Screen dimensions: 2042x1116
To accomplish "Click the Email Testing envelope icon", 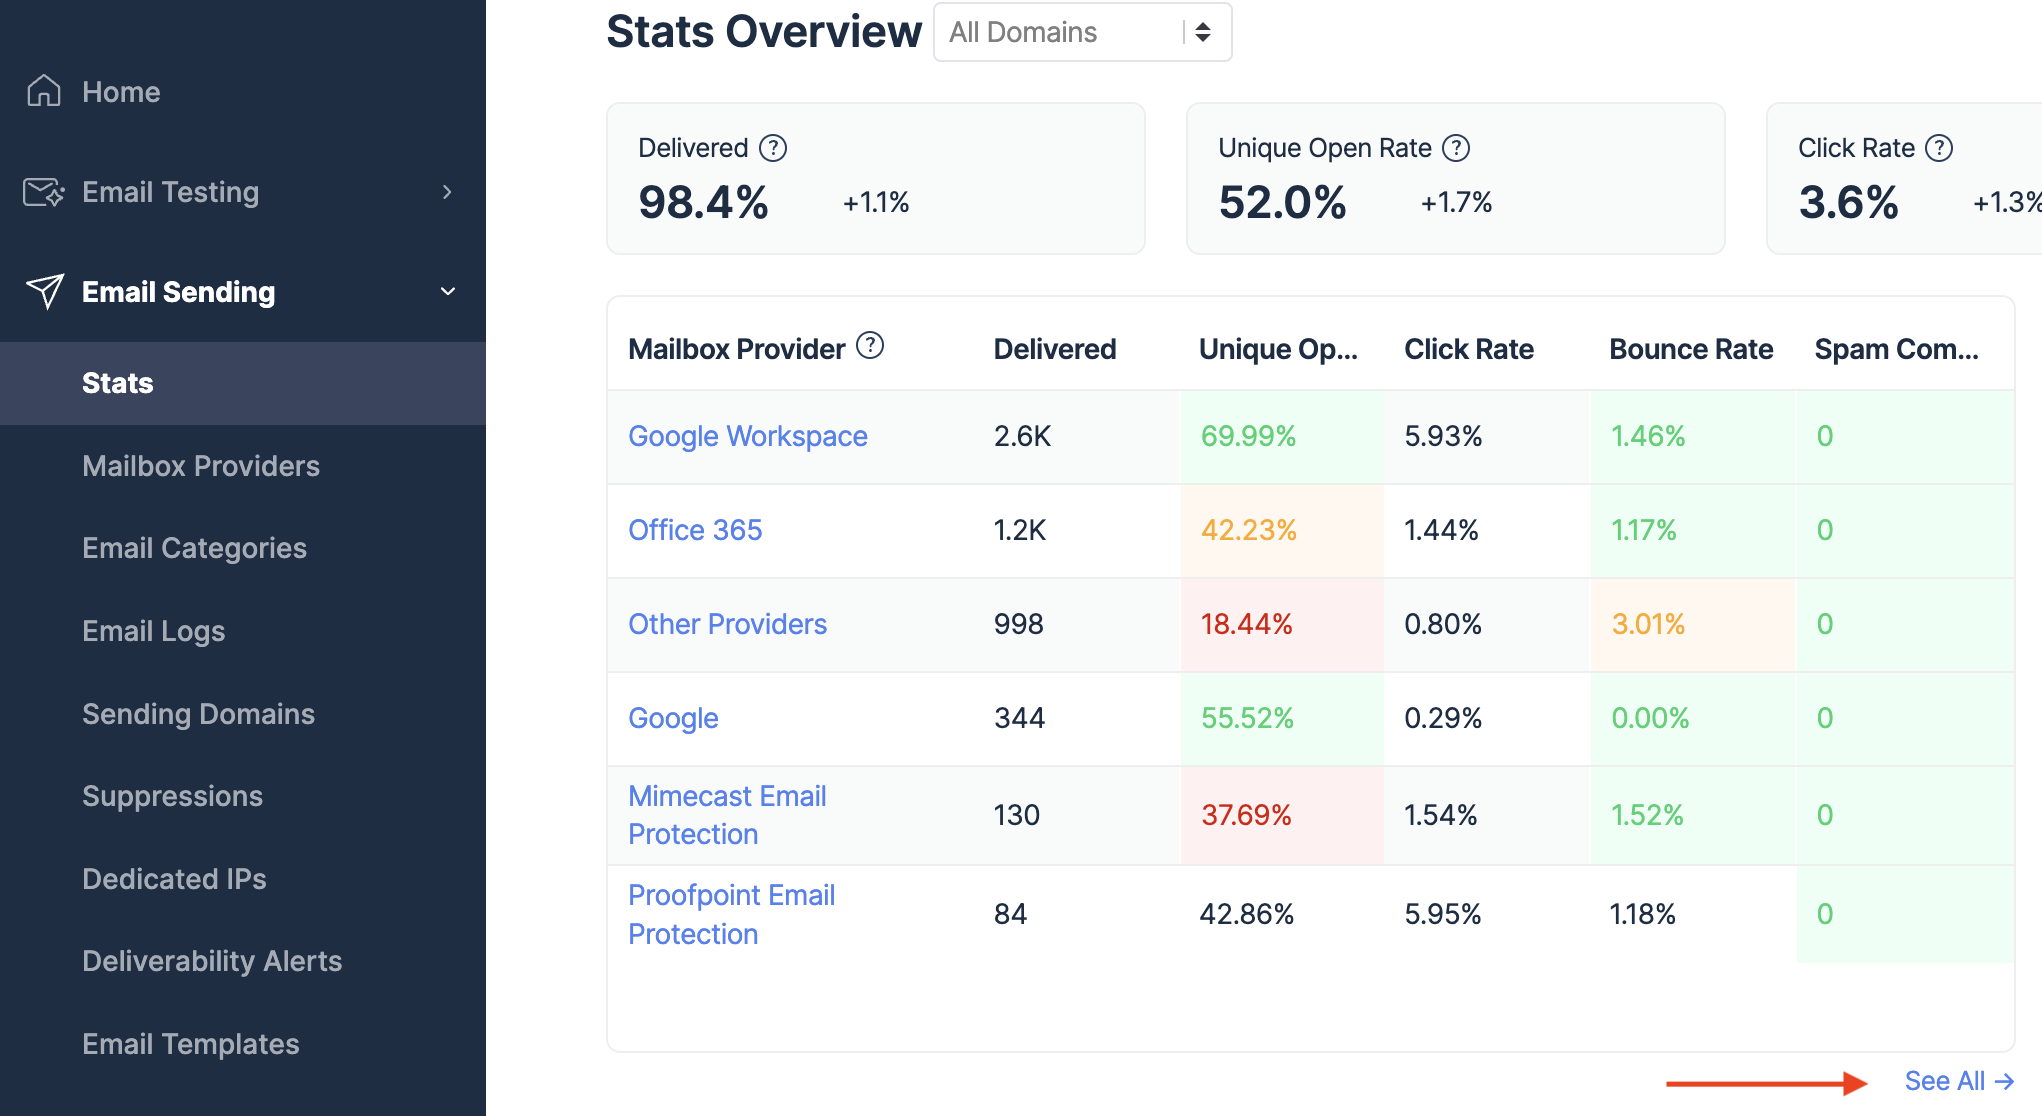I will (x=44, y=192).
